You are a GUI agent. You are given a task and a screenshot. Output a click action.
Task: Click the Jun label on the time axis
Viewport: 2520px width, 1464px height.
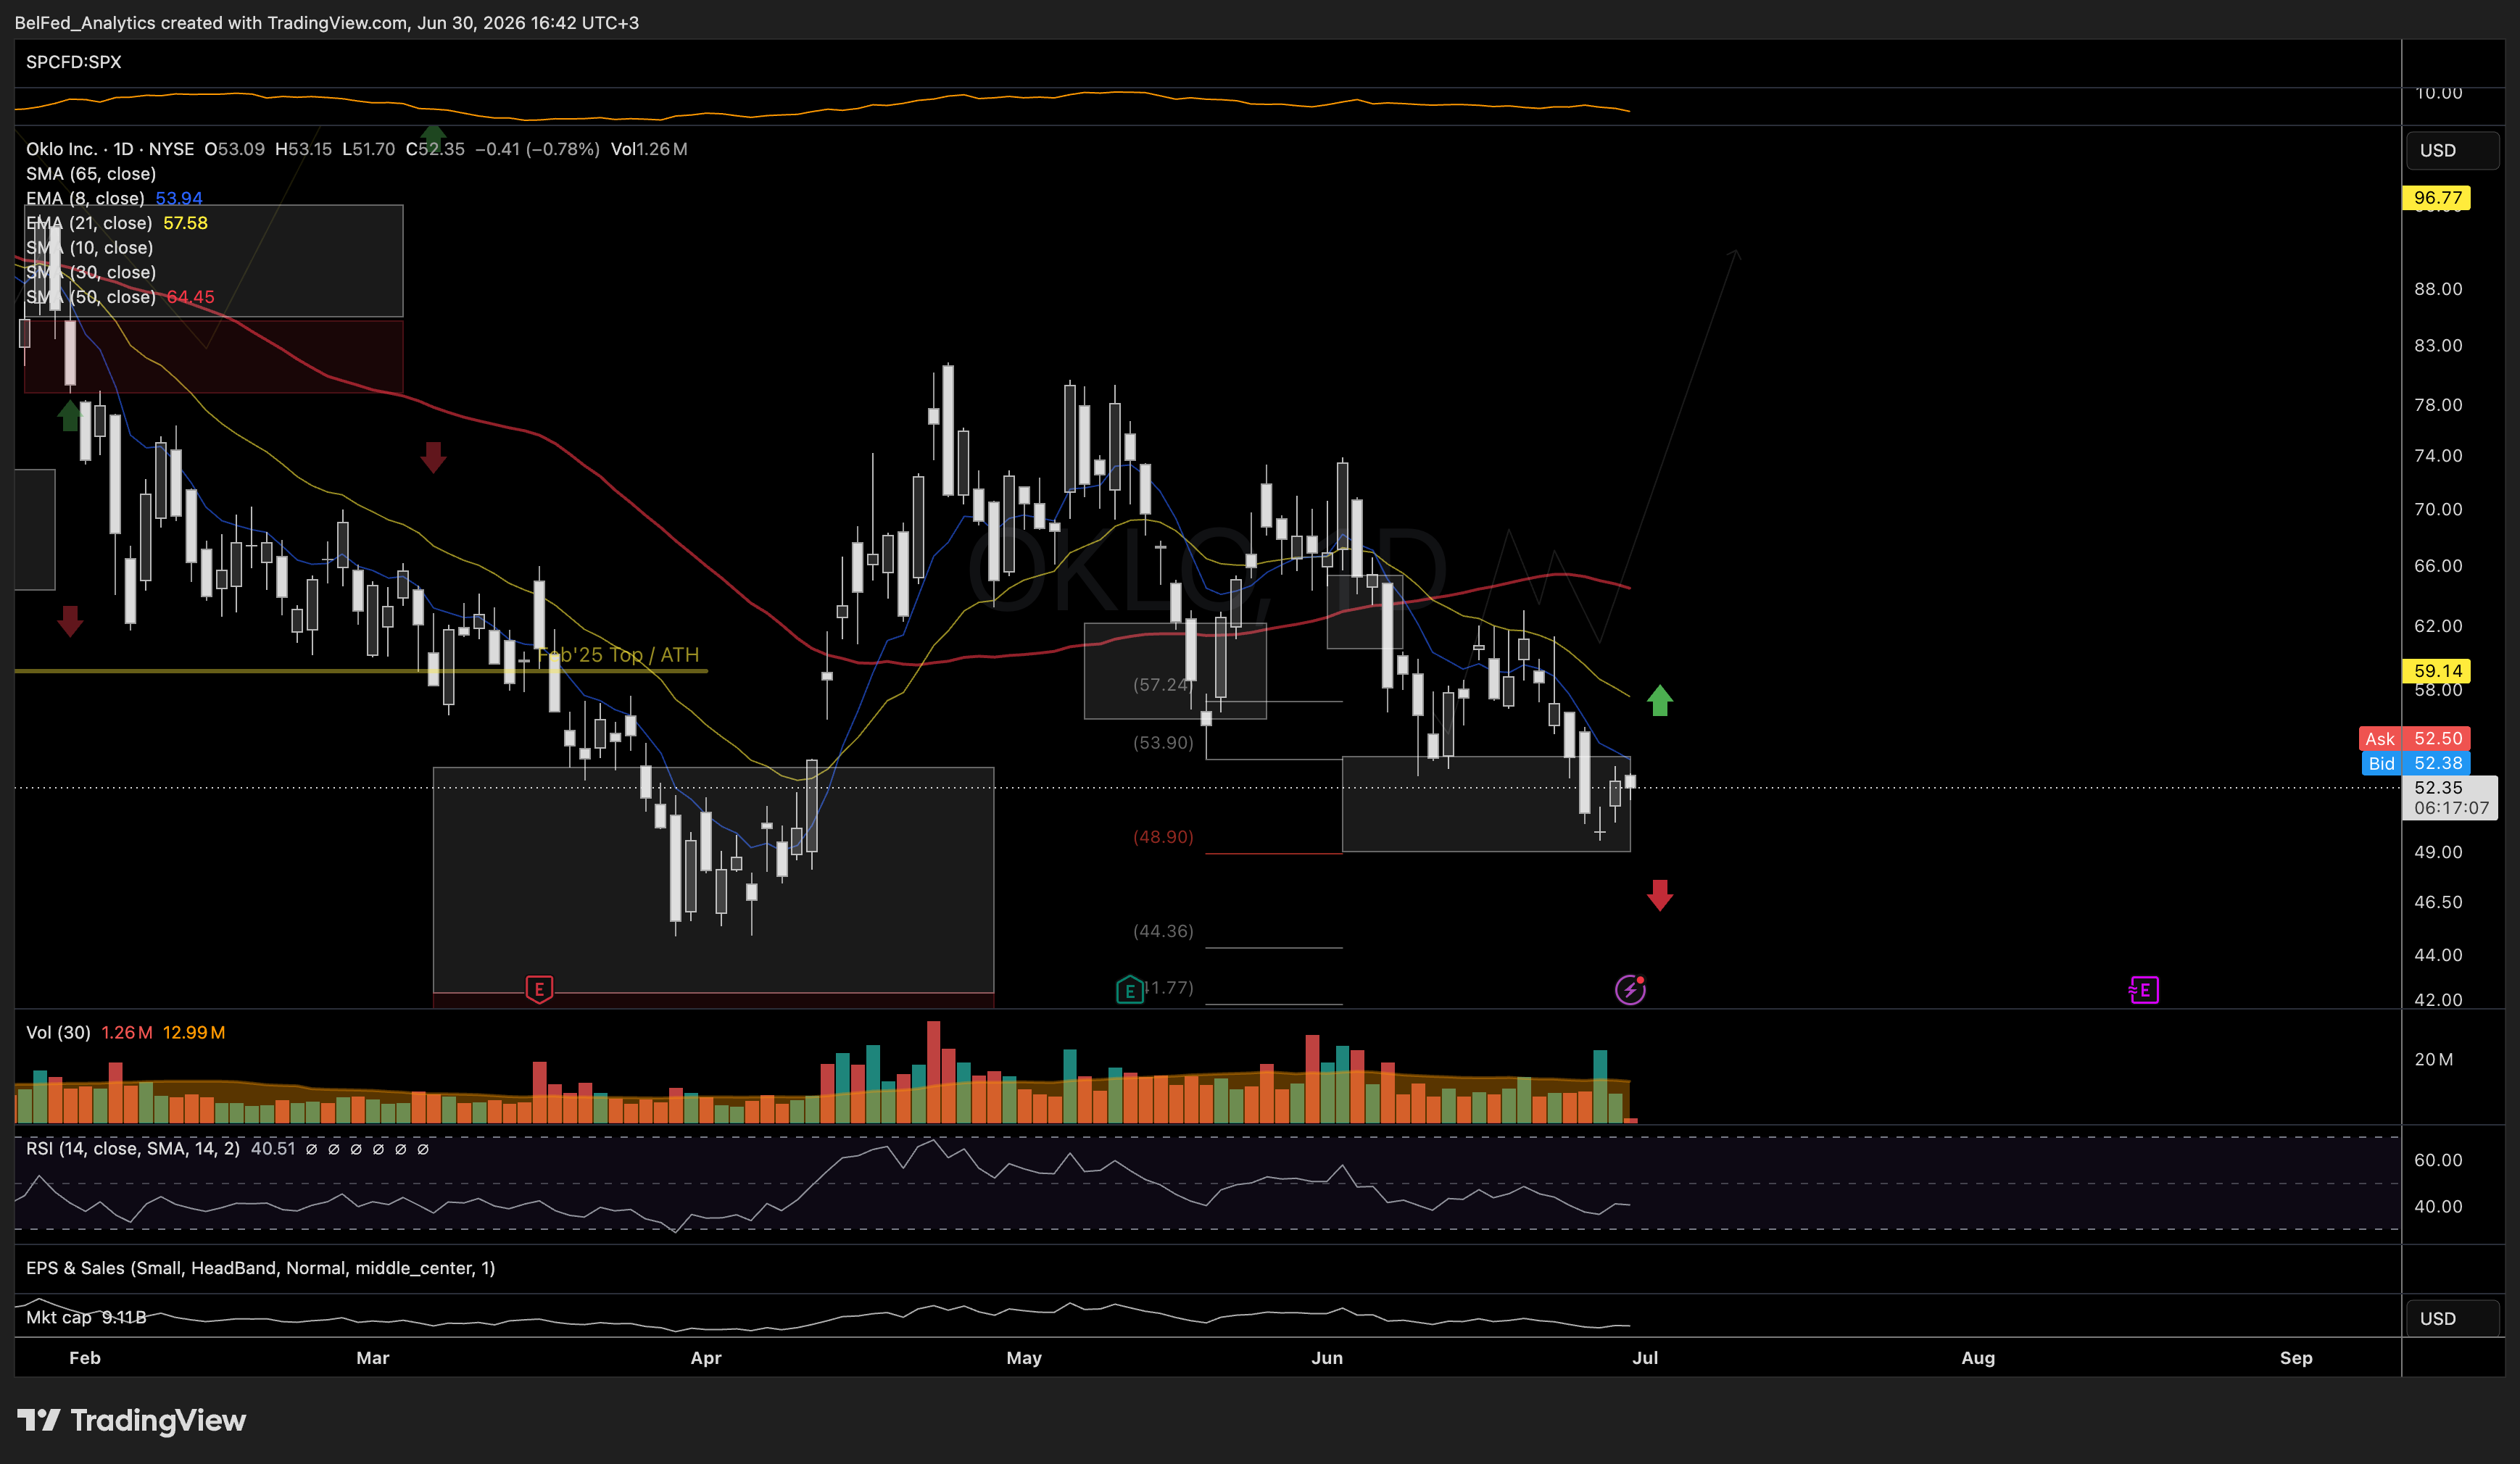click(x=1327, y=1358)
